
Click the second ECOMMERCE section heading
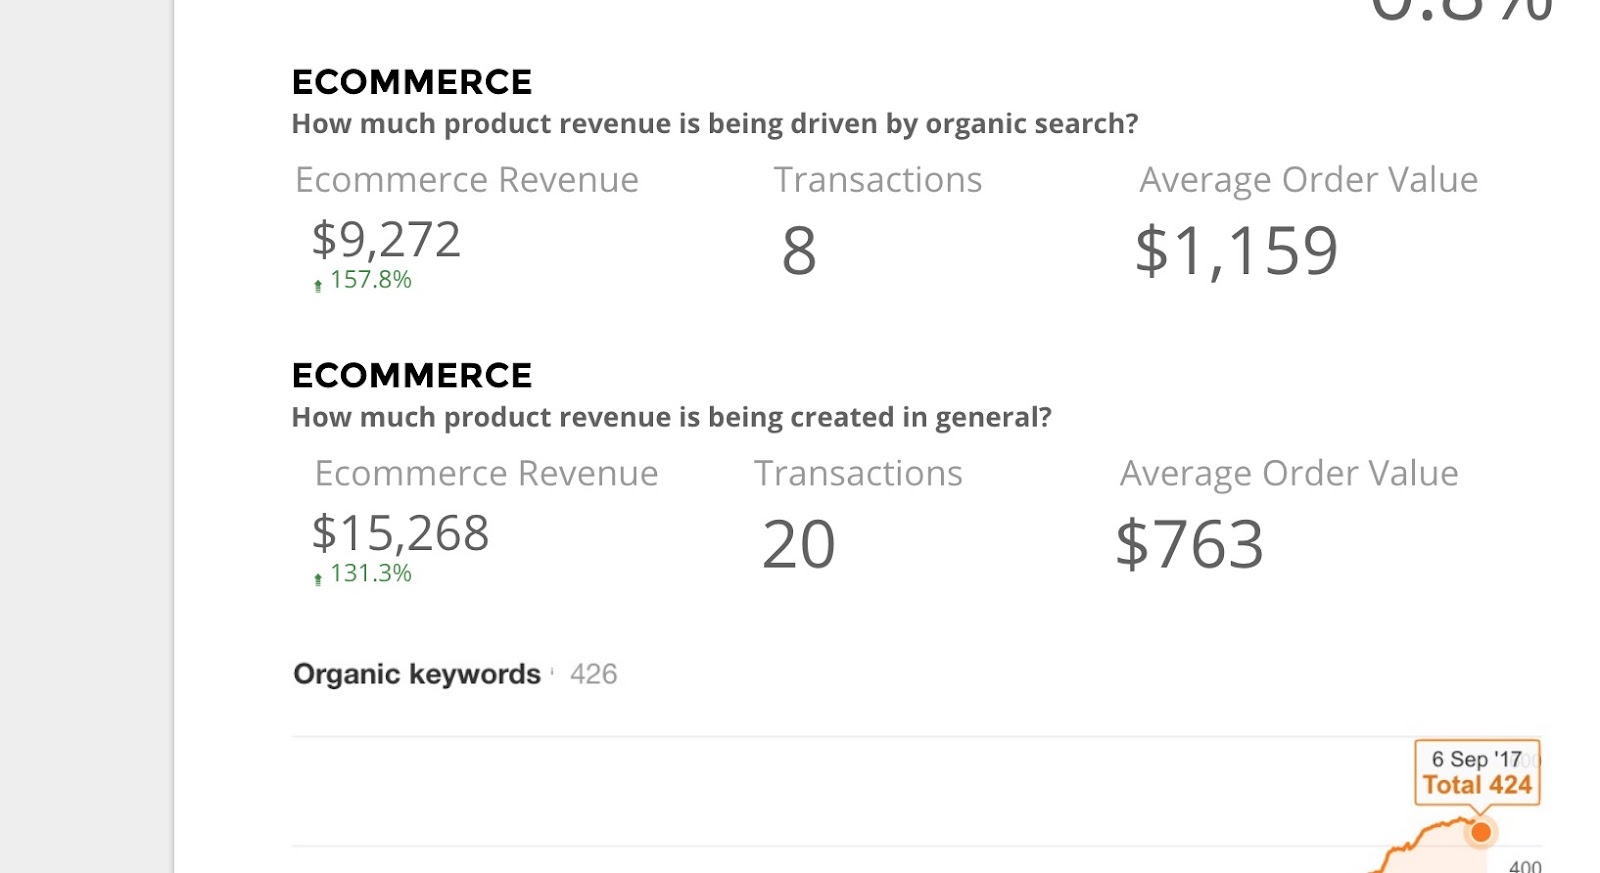point(412,375)
